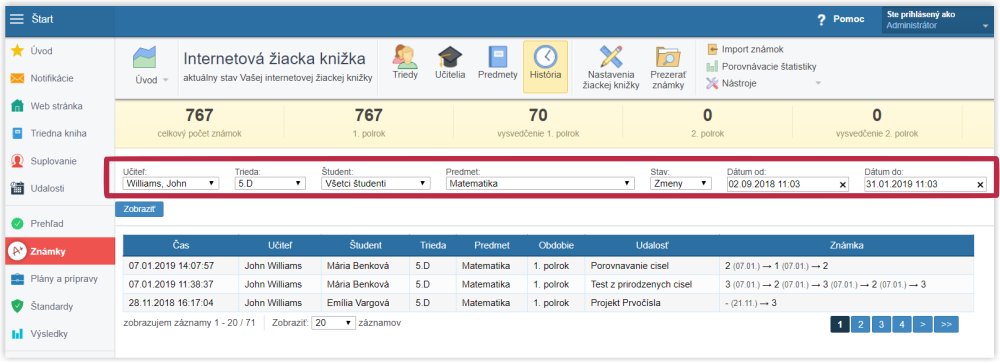Viewport: 1000px width, 363px height.
Task: Click the Pomoc help question mark icon
Action: pyautogui.click(x=821, y=20)
